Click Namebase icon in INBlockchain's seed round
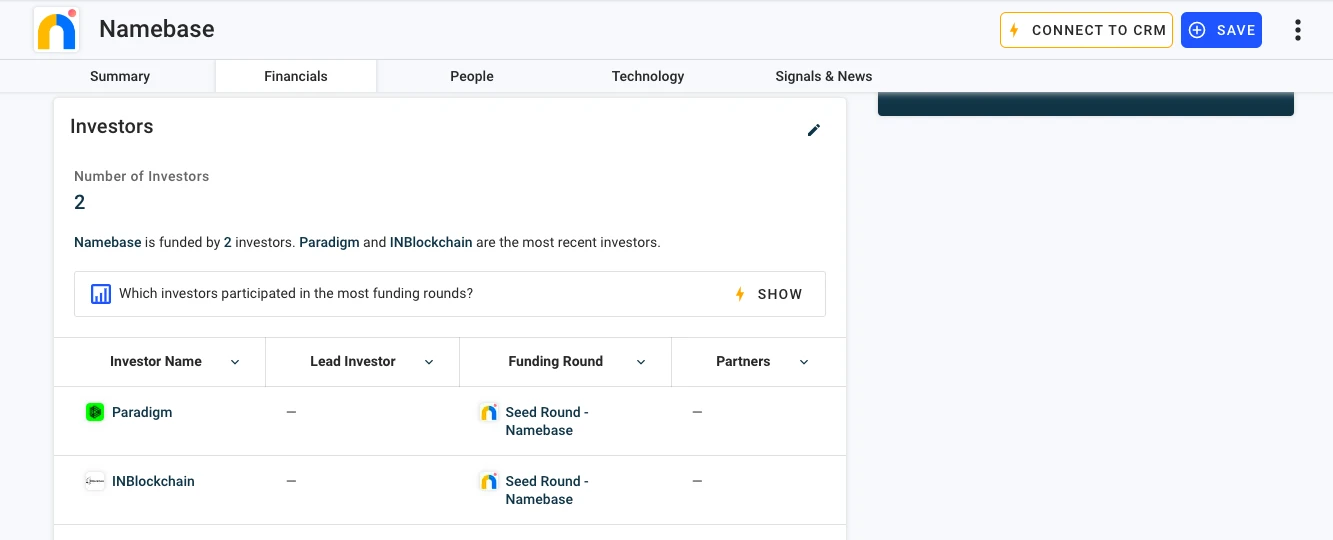 click(488, 481)
